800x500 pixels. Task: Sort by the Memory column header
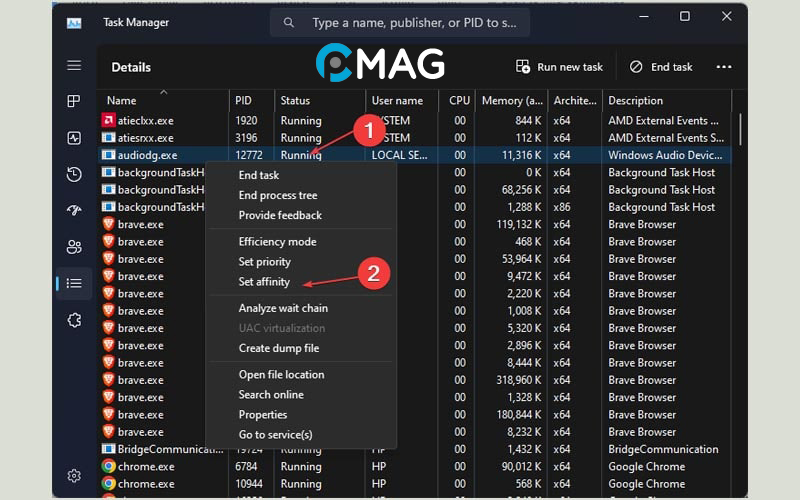[512, 101]
